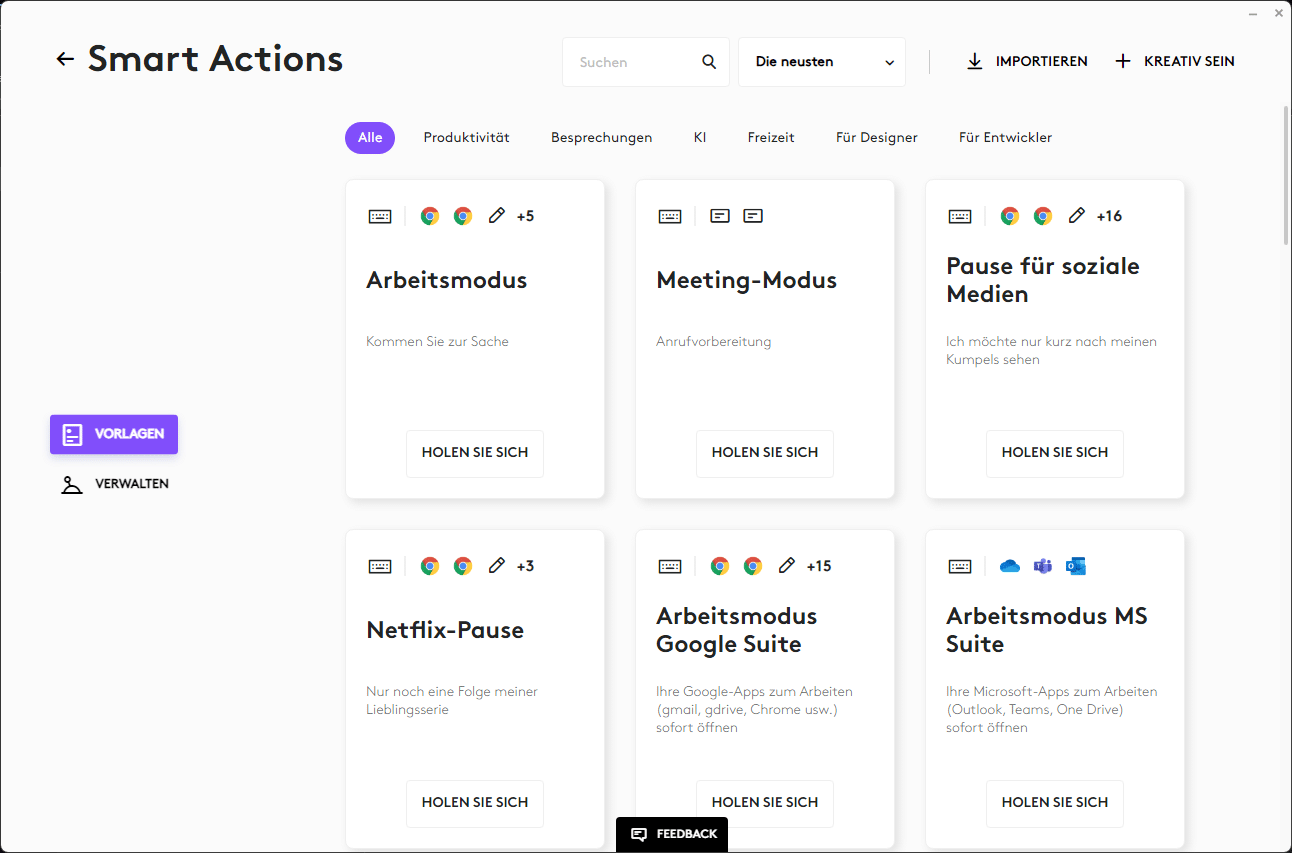Focus the Suchen search field

[635, 62]
